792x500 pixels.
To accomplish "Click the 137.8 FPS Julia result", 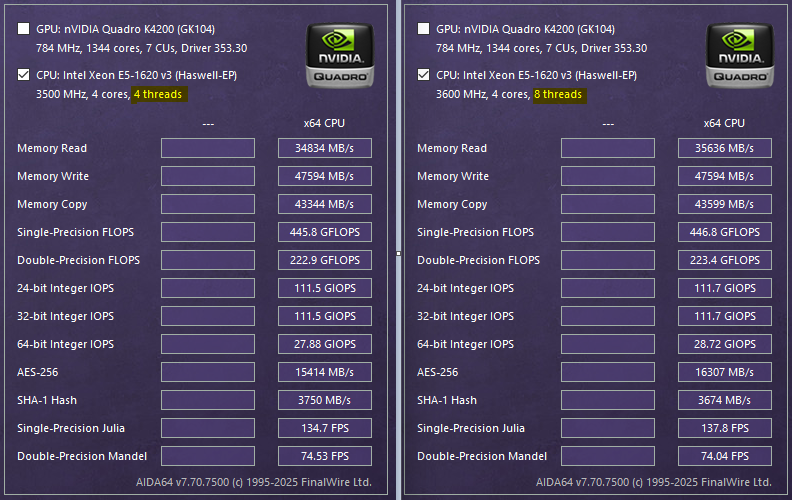I will click(x=725, y=428).
